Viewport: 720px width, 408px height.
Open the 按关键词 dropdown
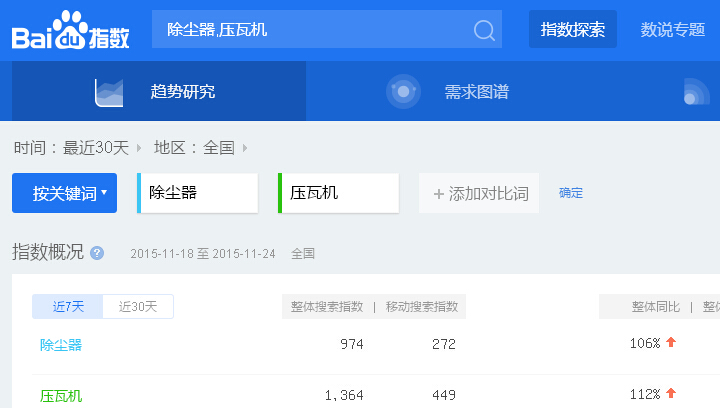click(x=64, y=193)
